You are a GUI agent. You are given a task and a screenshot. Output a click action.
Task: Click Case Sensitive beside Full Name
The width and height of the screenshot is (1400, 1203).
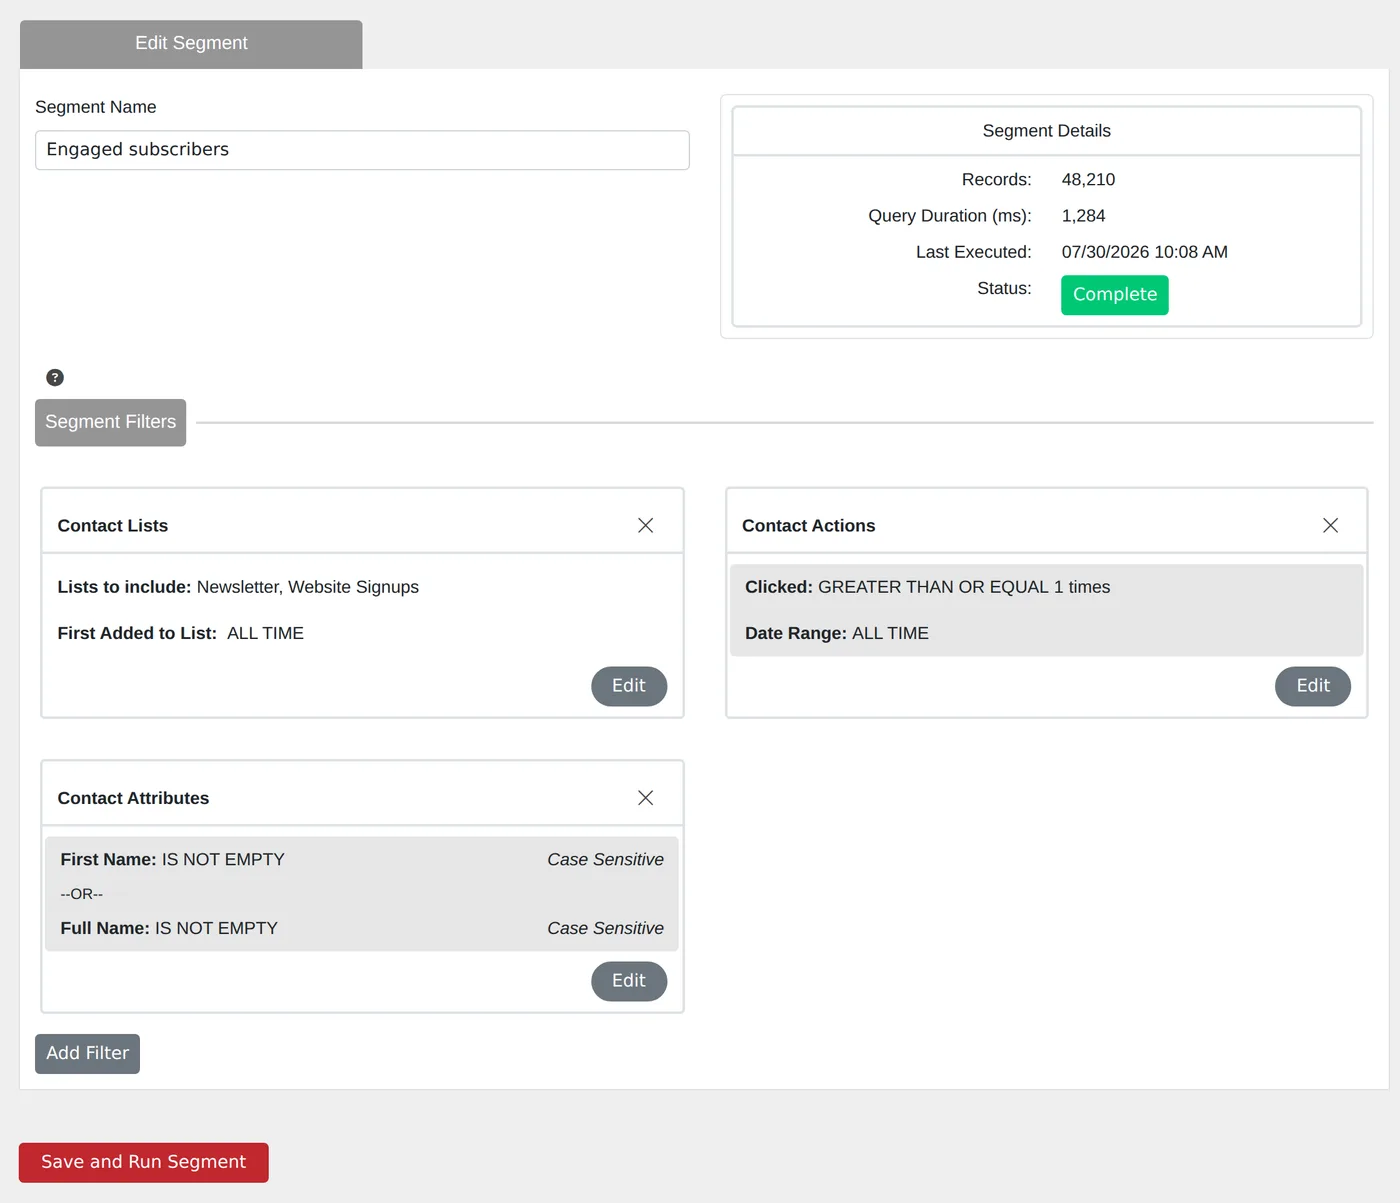[605, 928]
